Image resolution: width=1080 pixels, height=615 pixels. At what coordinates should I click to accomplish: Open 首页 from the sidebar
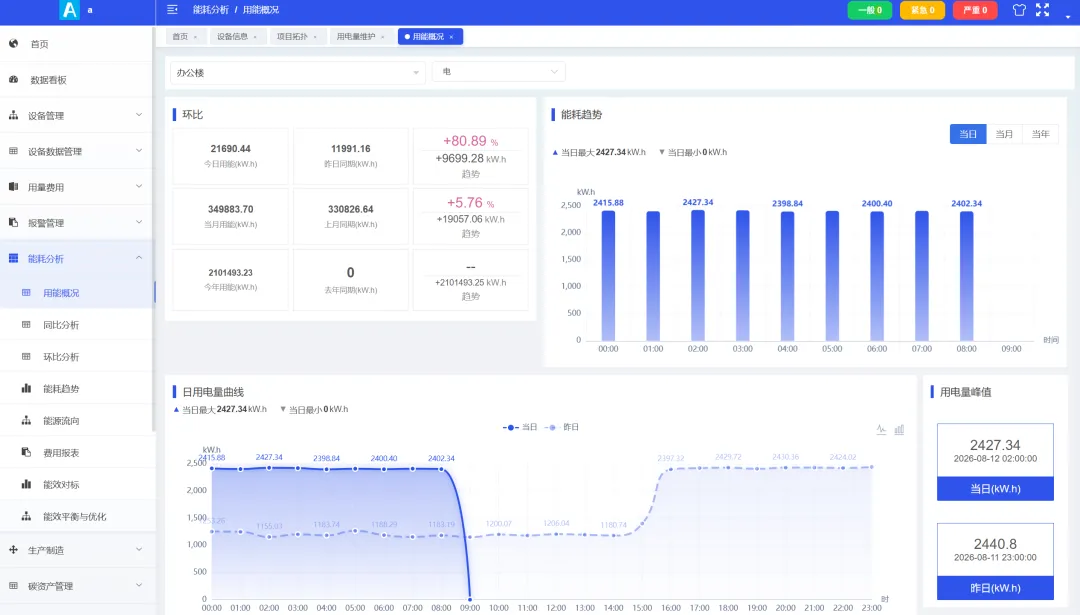click(76, 44)
